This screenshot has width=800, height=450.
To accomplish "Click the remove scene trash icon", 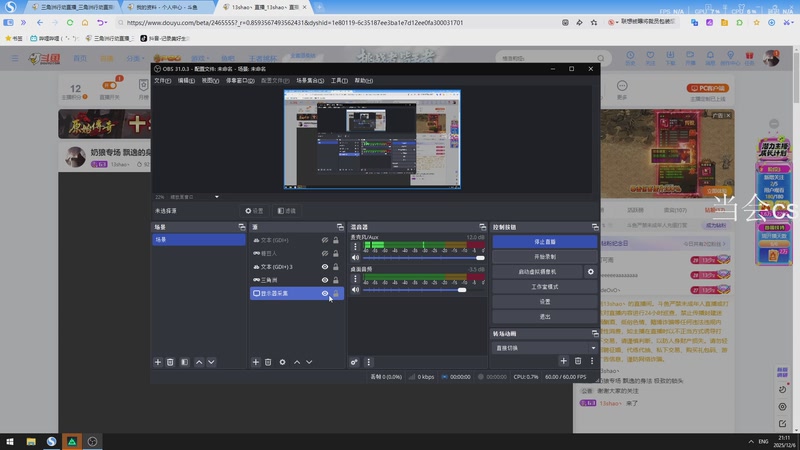I will [x=170, y=362].
